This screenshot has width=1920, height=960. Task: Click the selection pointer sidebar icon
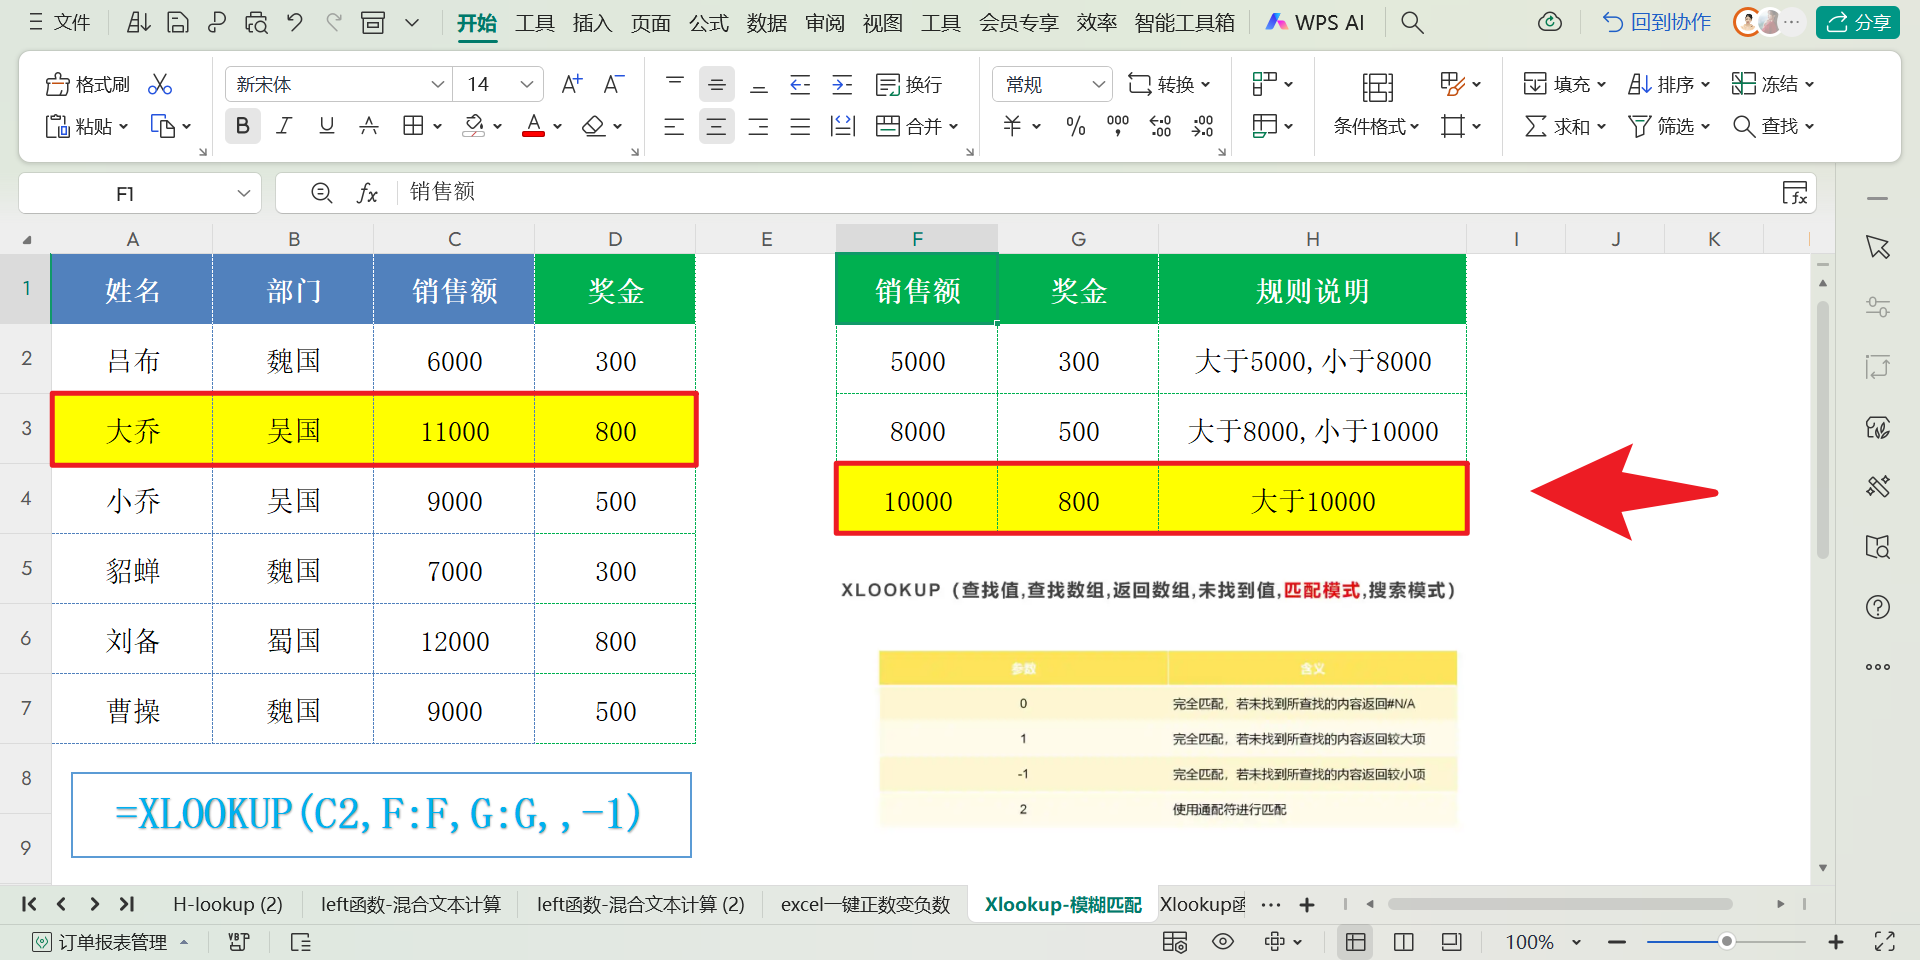click(1878, 247)
